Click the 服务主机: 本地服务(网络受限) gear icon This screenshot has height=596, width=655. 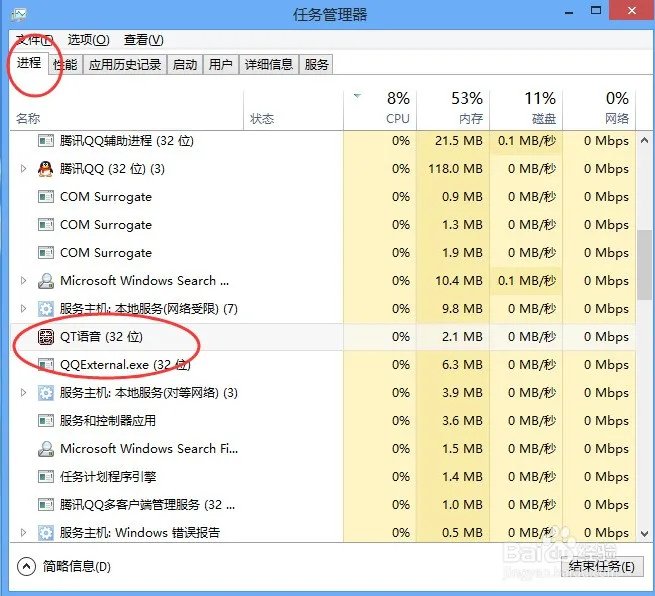tap(46, 309)
